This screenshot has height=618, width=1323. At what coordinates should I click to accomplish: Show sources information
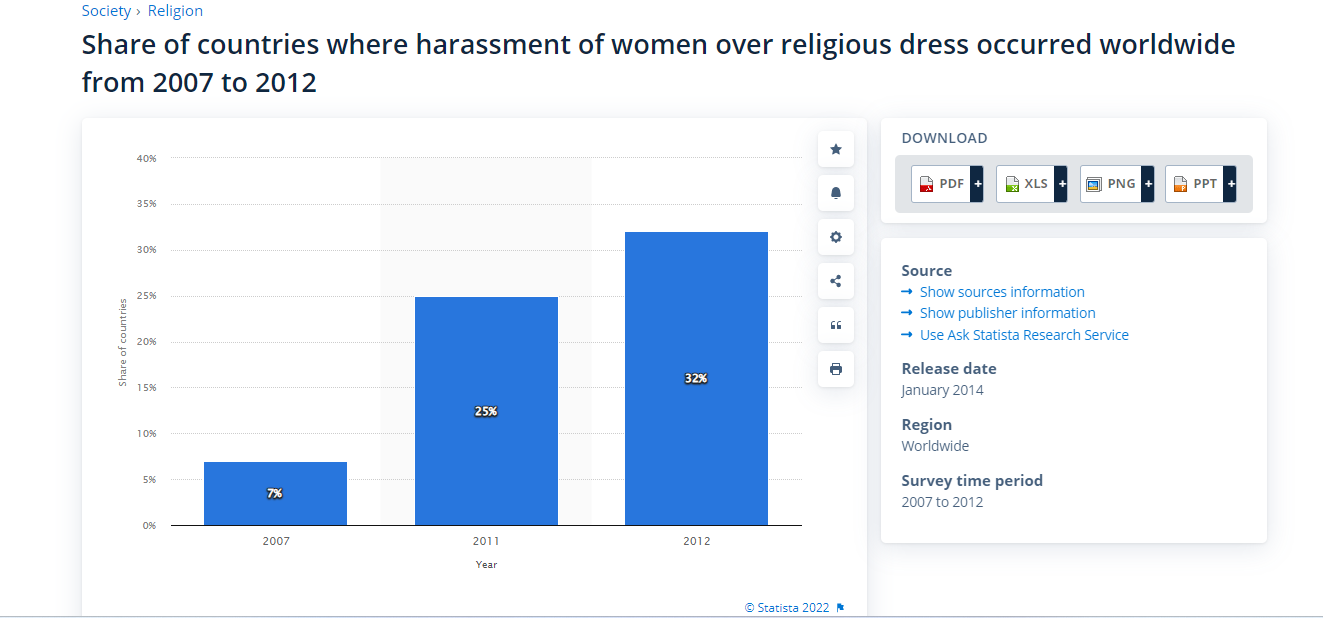(x=1001, y=292)
